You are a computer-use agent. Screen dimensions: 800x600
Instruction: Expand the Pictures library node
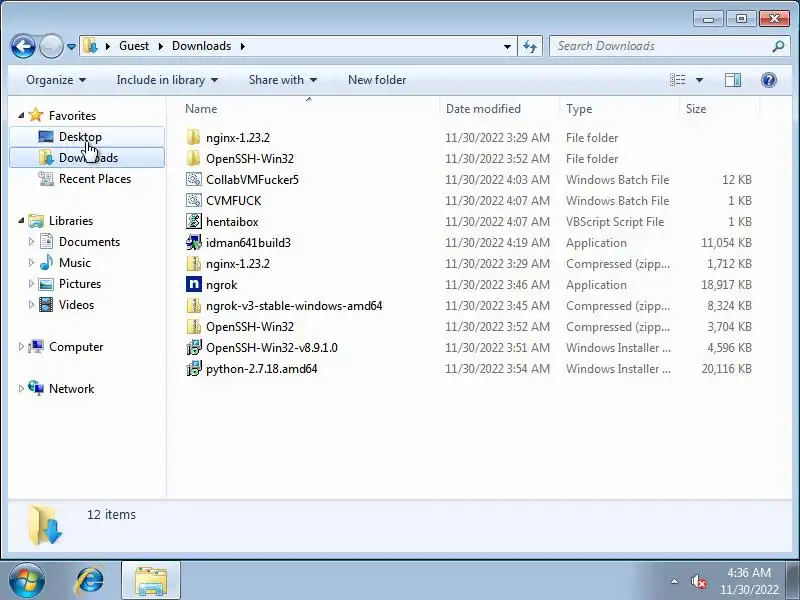pos(31,283)
